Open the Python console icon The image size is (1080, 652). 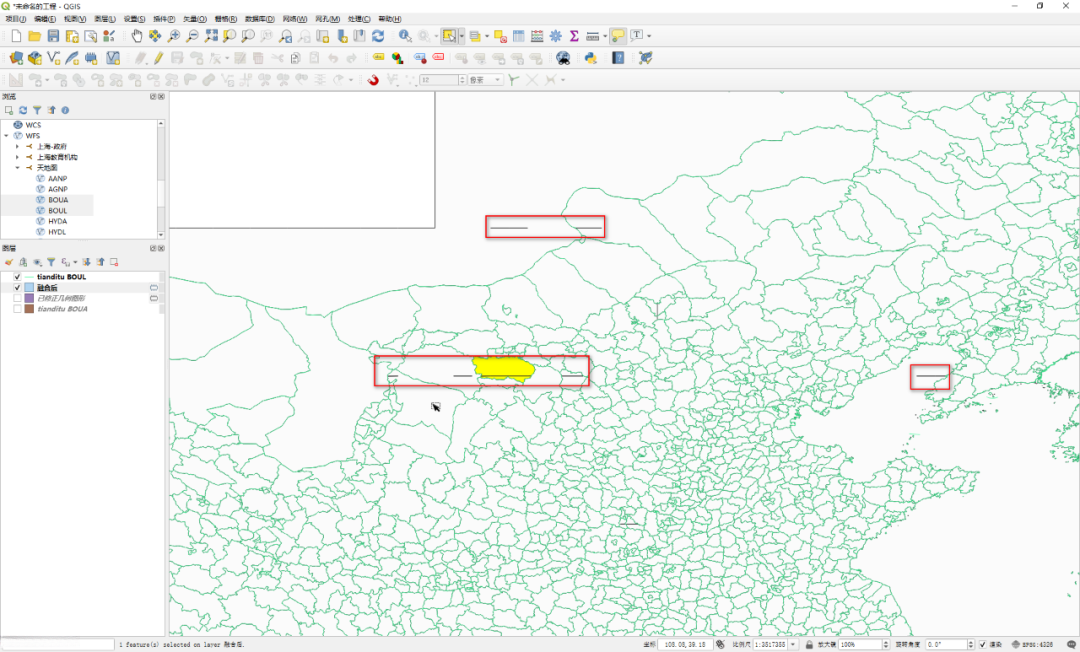click(591, 58)
